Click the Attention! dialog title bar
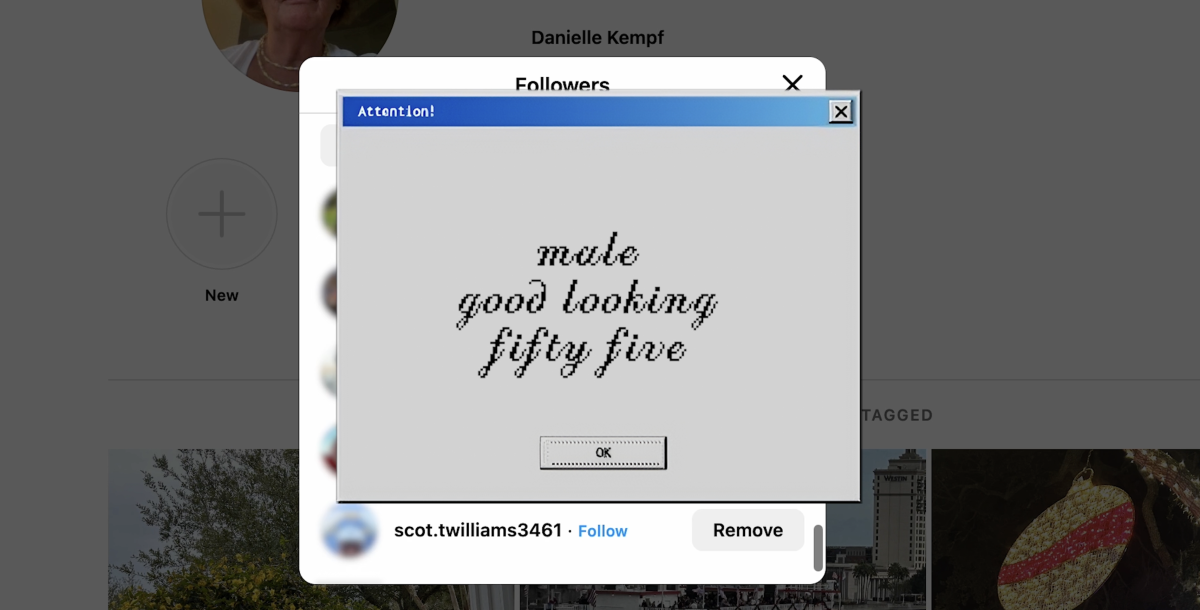The height and width of the screenshot is (610, 1200). click(580, 111)
